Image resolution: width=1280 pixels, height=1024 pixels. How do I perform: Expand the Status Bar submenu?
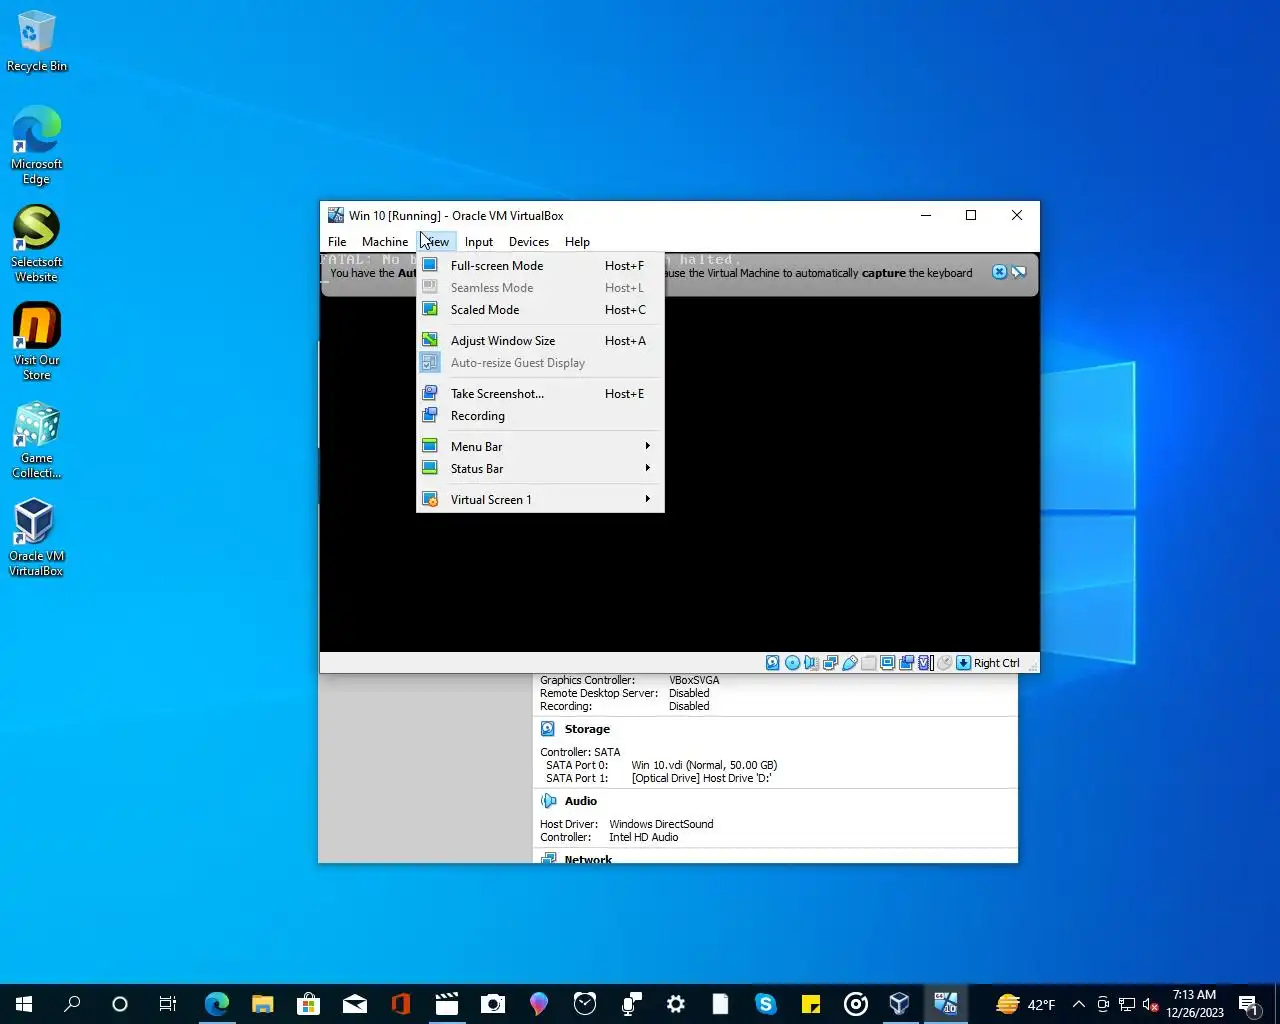tap(540, 469)
